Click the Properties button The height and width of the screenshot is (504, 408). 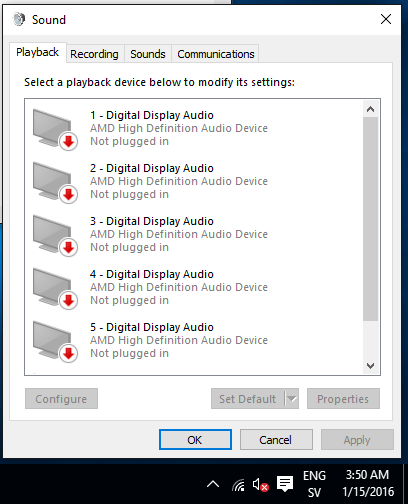coord(343,398)
